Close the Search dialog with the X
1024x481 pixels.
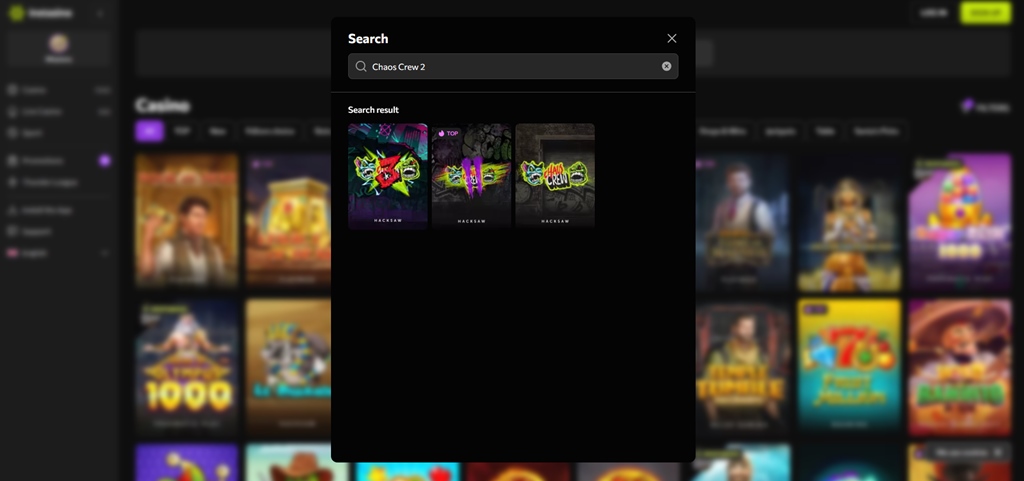coord(671,38)
